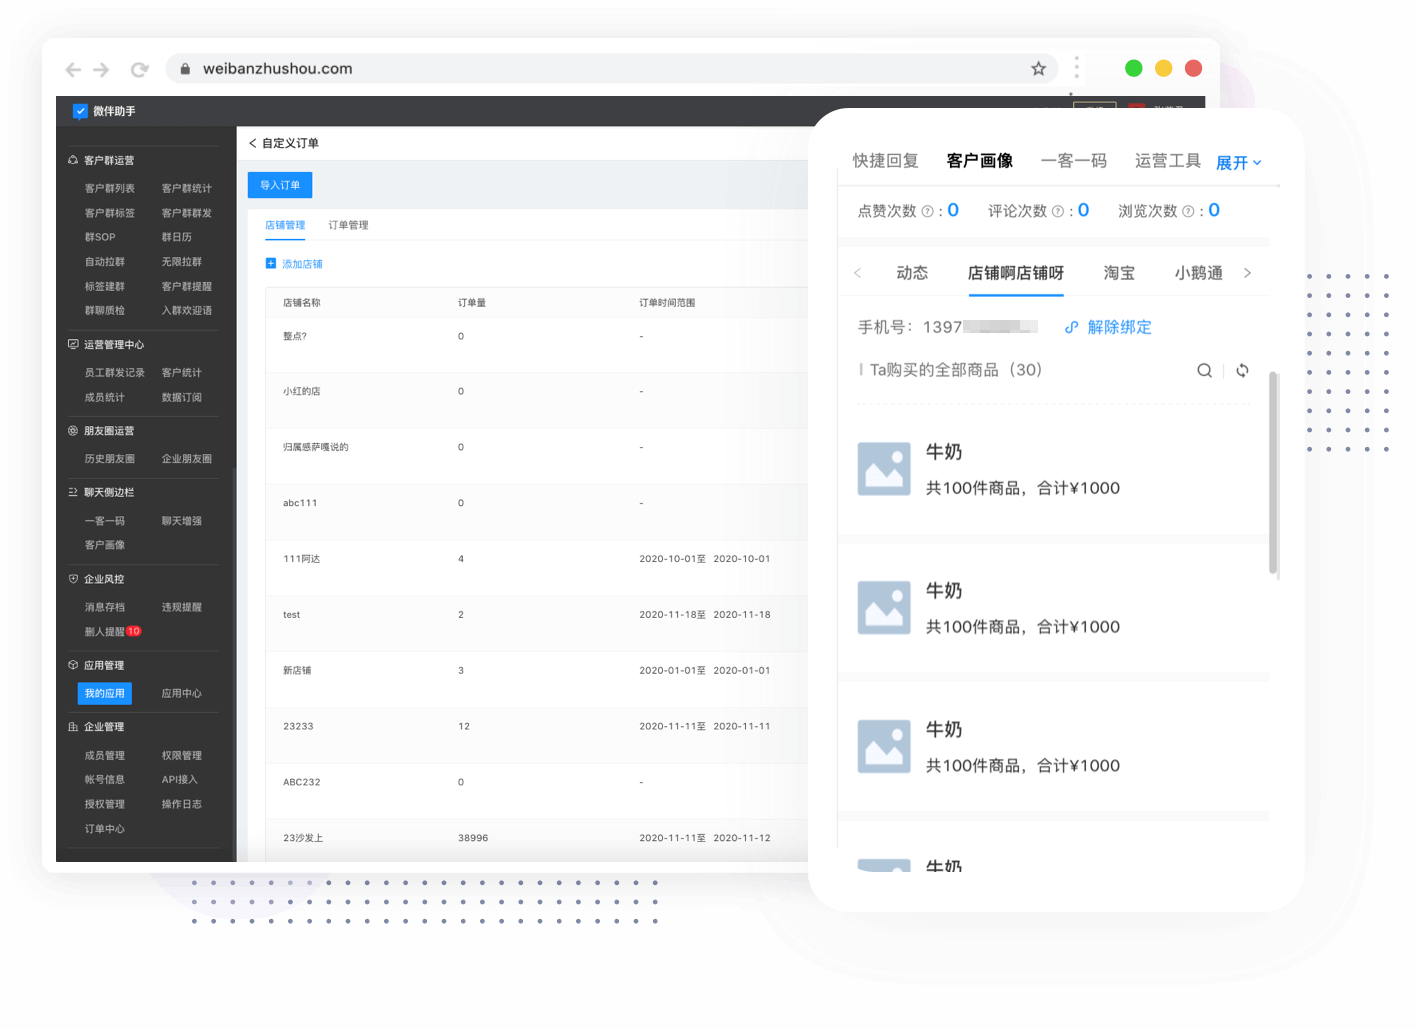
Task: Select the 小鹅通 sub-tab
Action: [1198, 273]
